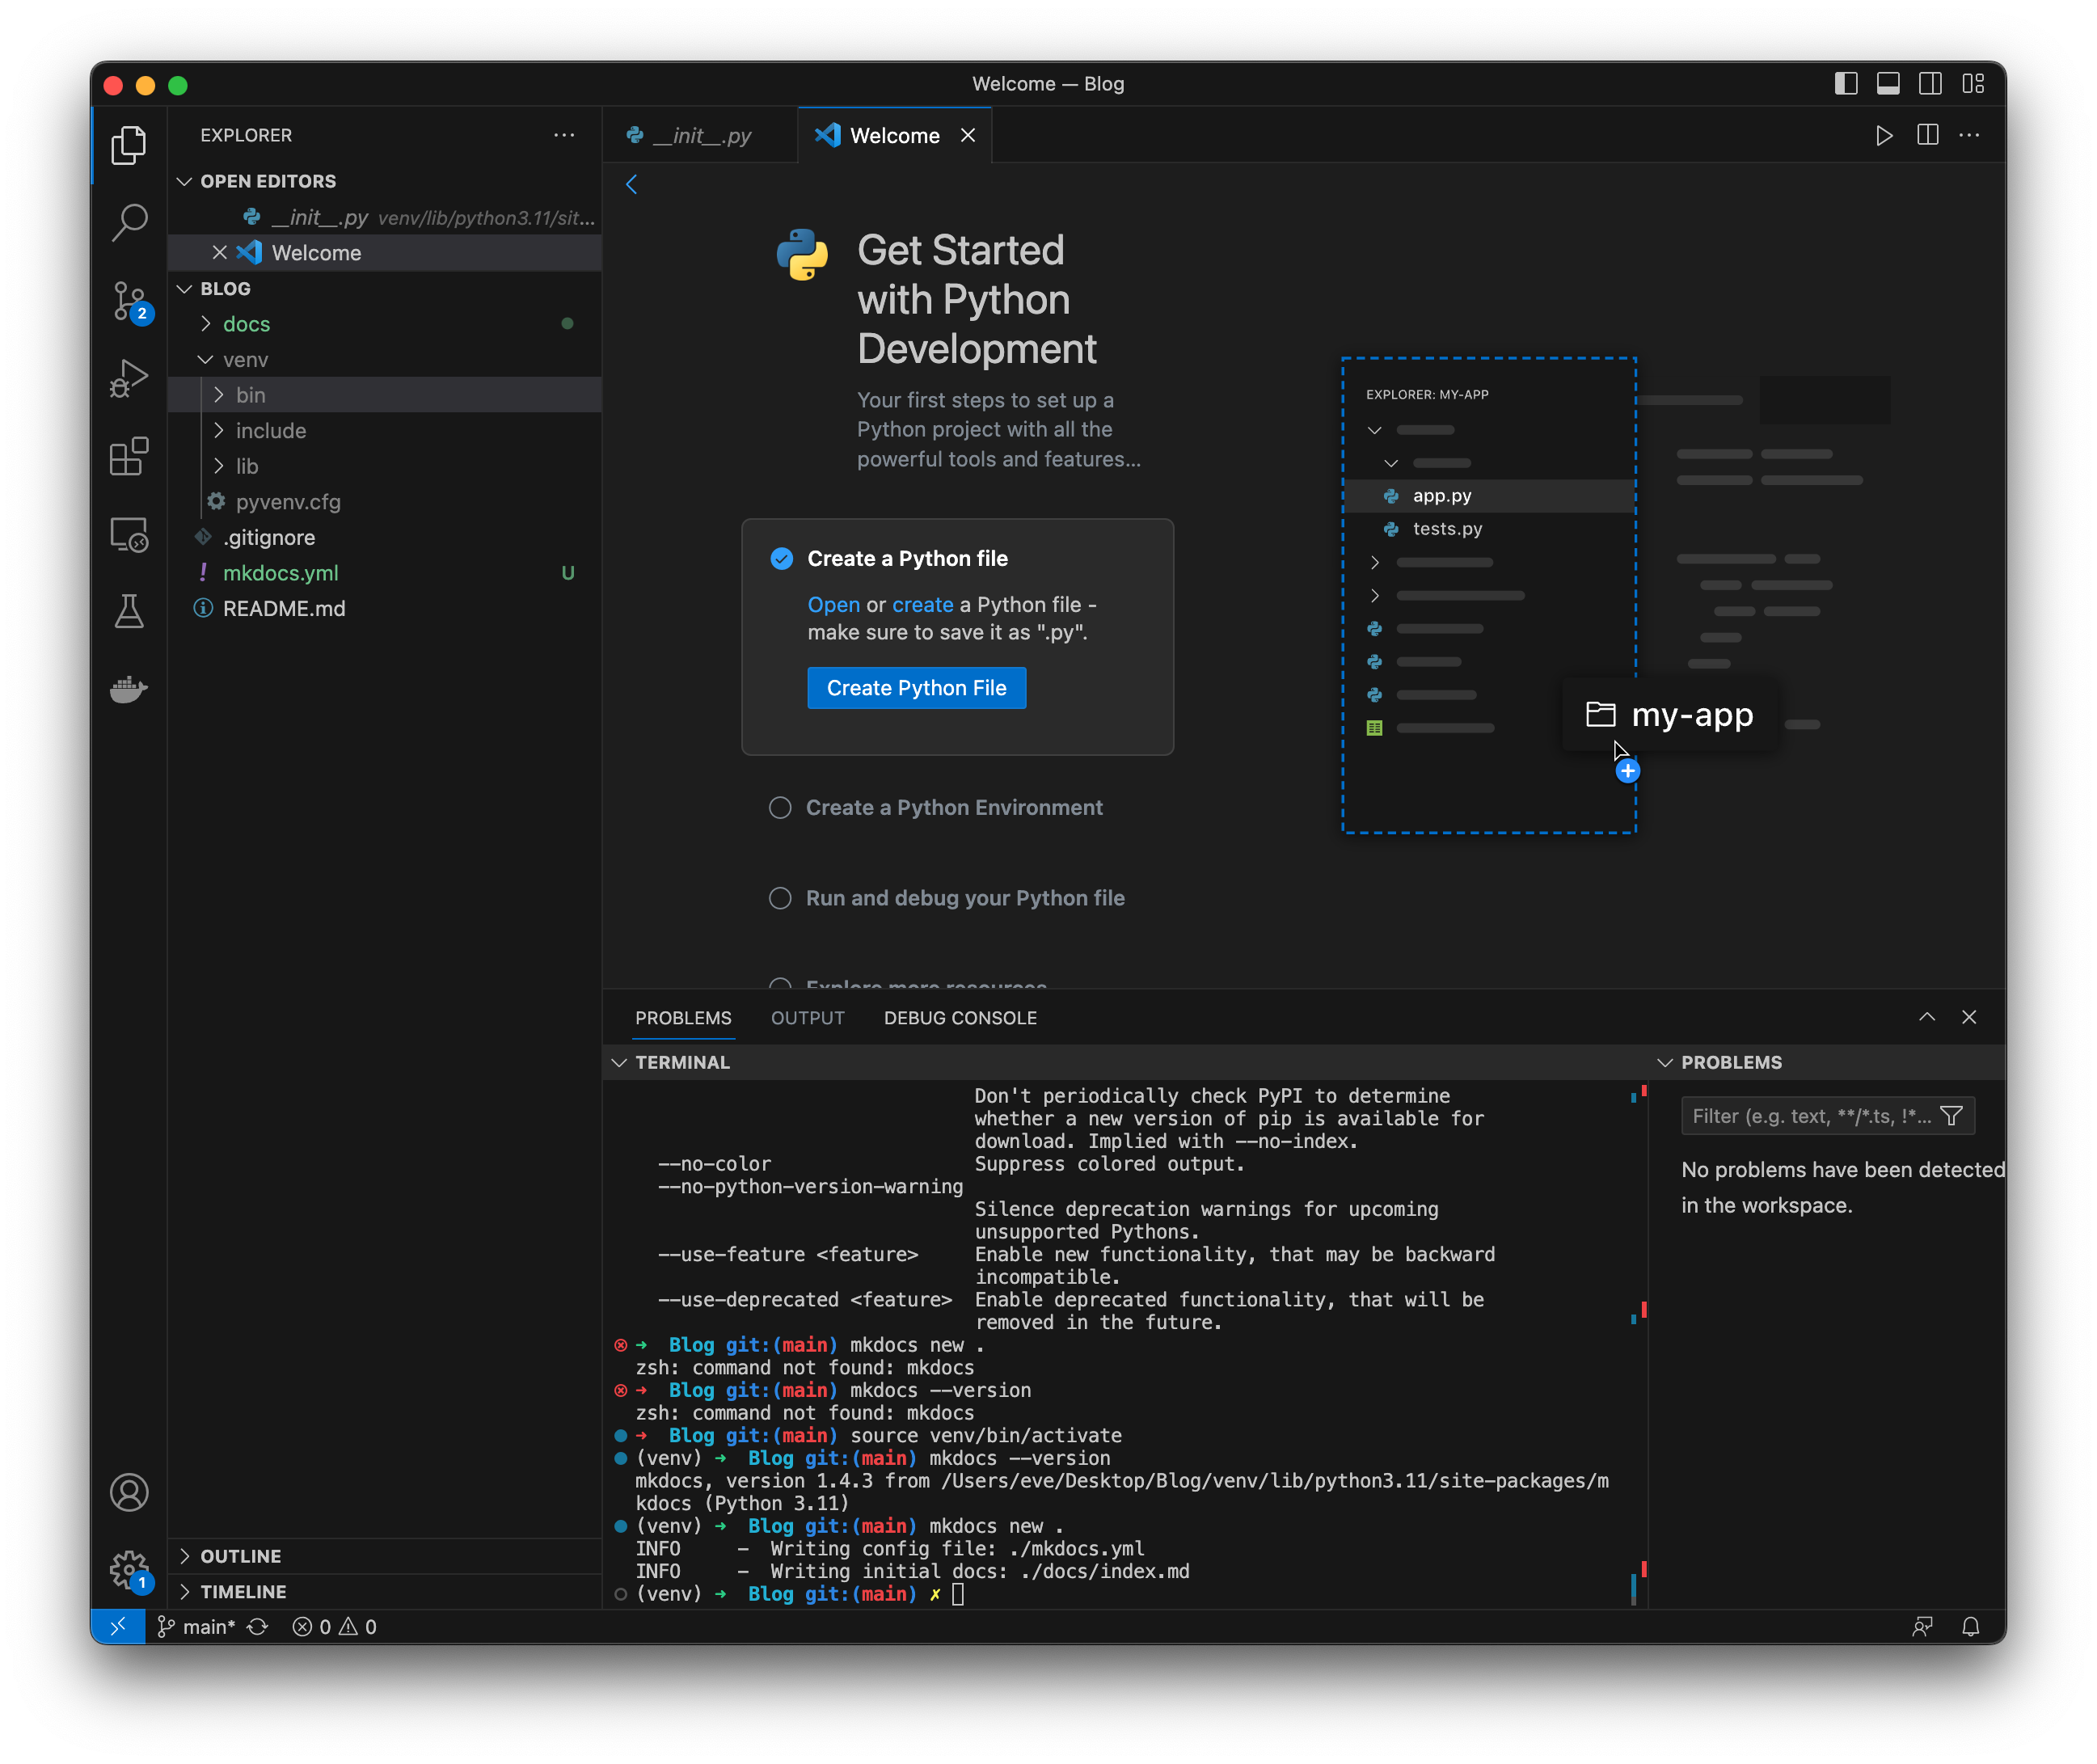Open mkdocs.yml in the explorer
Viewport: 2097px width, 1764px height.
pyautogui.click(x=385, y=573)
